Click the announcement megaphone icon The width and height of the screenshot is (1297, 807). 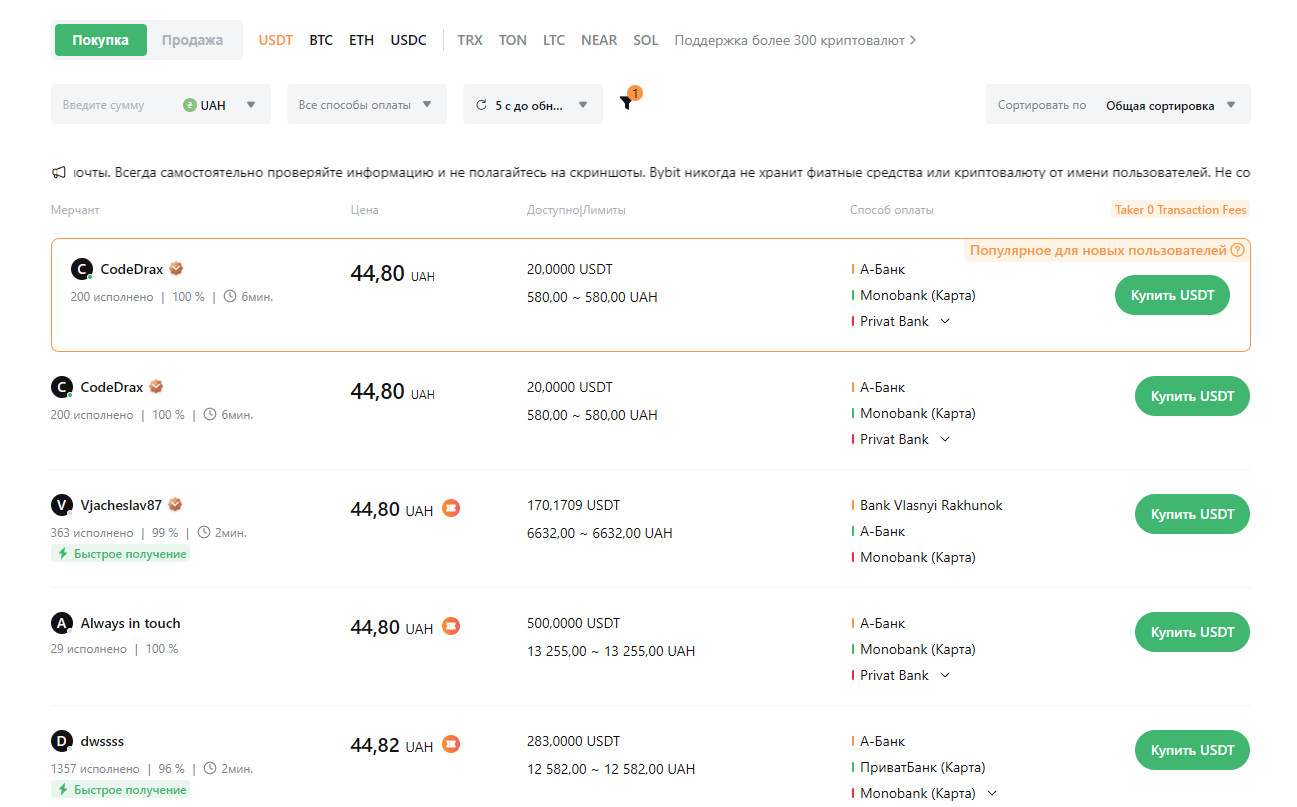[58, 172]
